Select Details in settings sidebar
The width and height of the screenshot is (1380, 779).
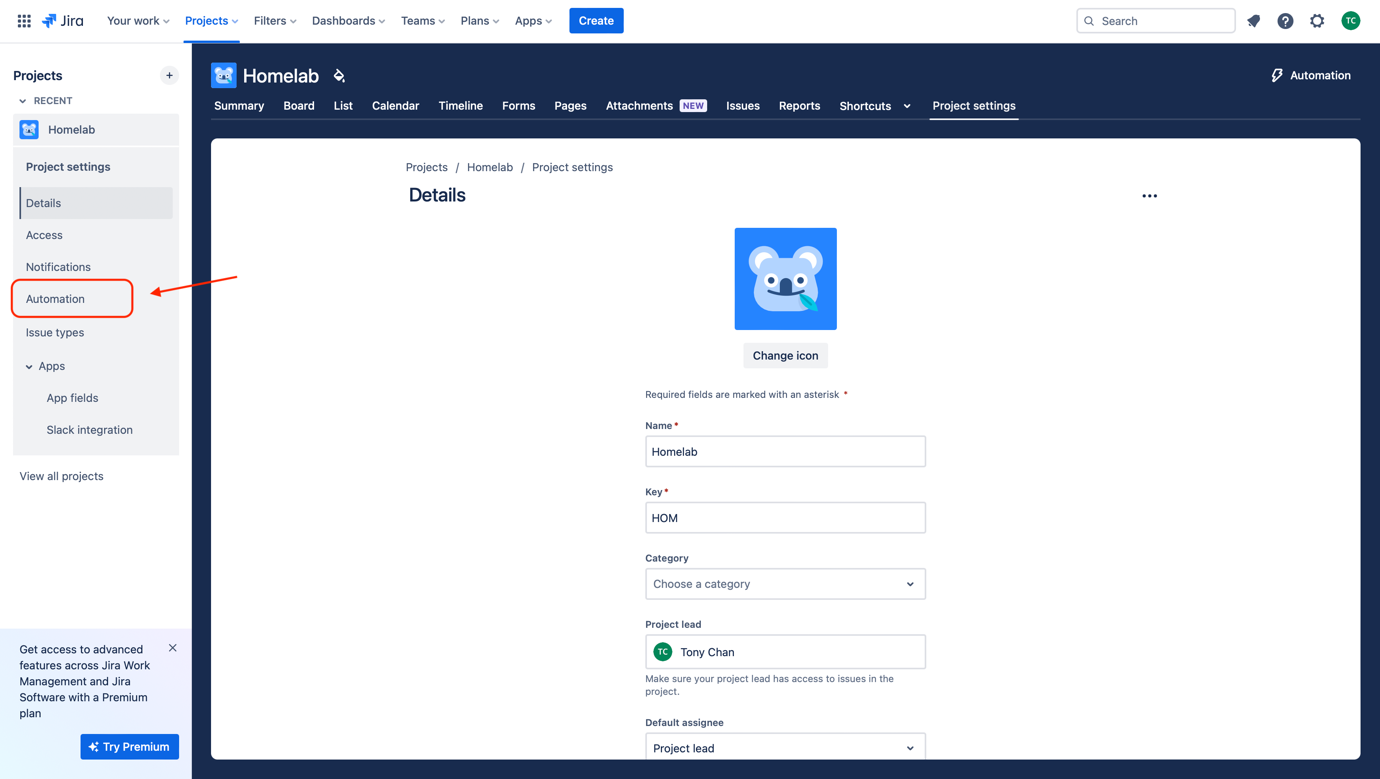click(x=96, y=203)
